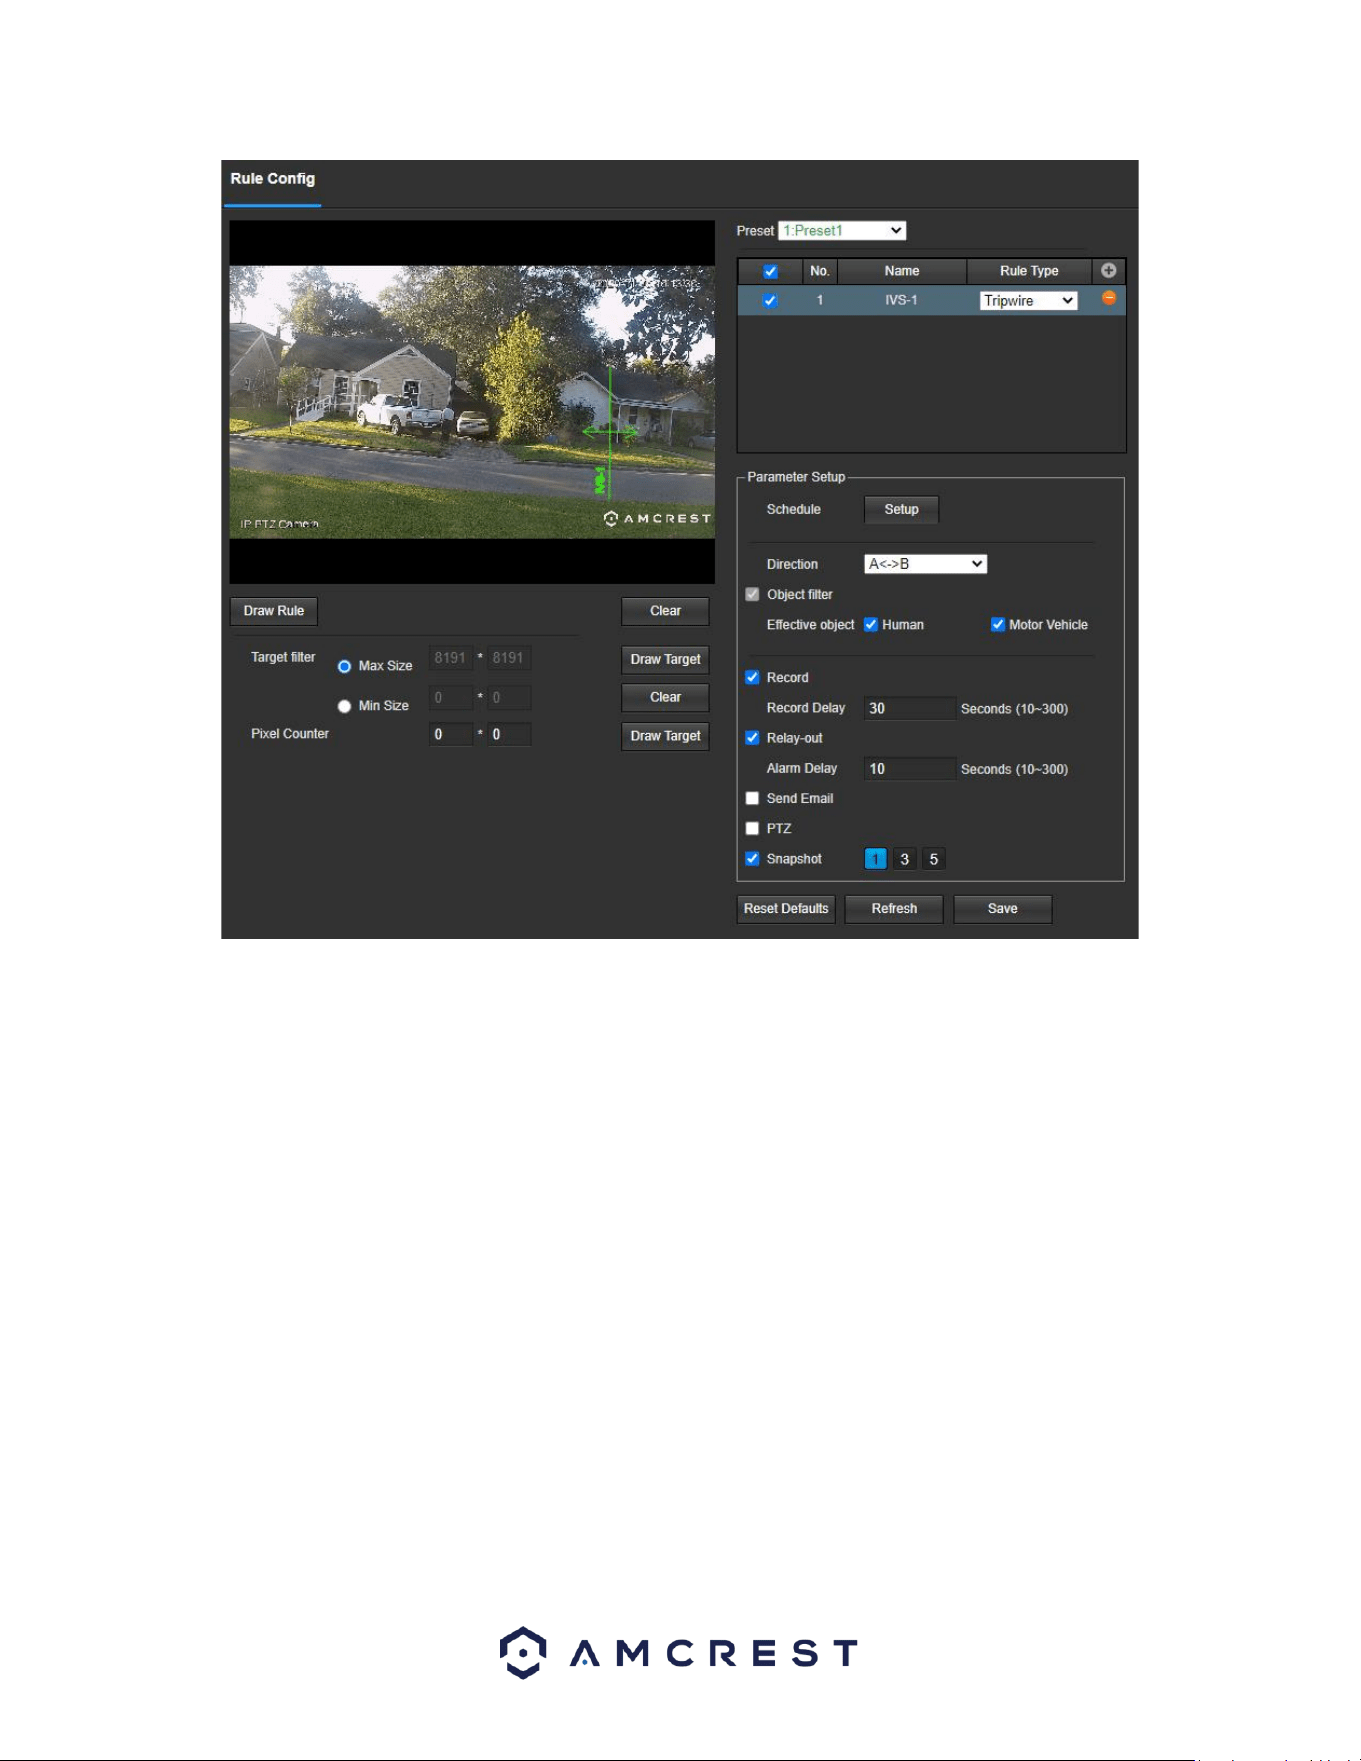
Task: Switch to the Rule Config tab
Action: (272, 179)
